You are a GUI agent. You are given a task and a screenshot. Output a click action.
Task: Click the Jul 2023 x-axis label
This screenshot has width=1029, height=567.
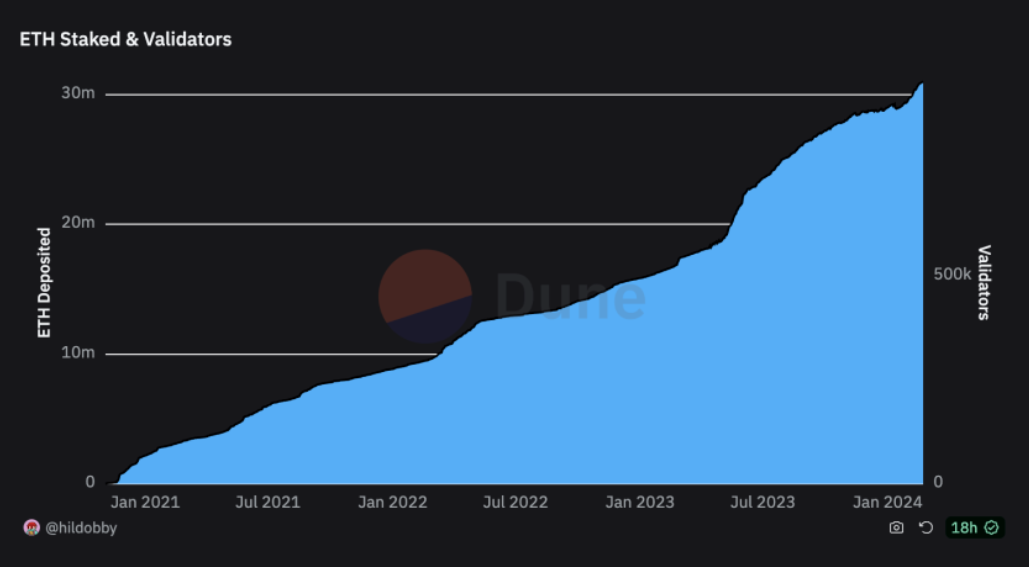763,502
